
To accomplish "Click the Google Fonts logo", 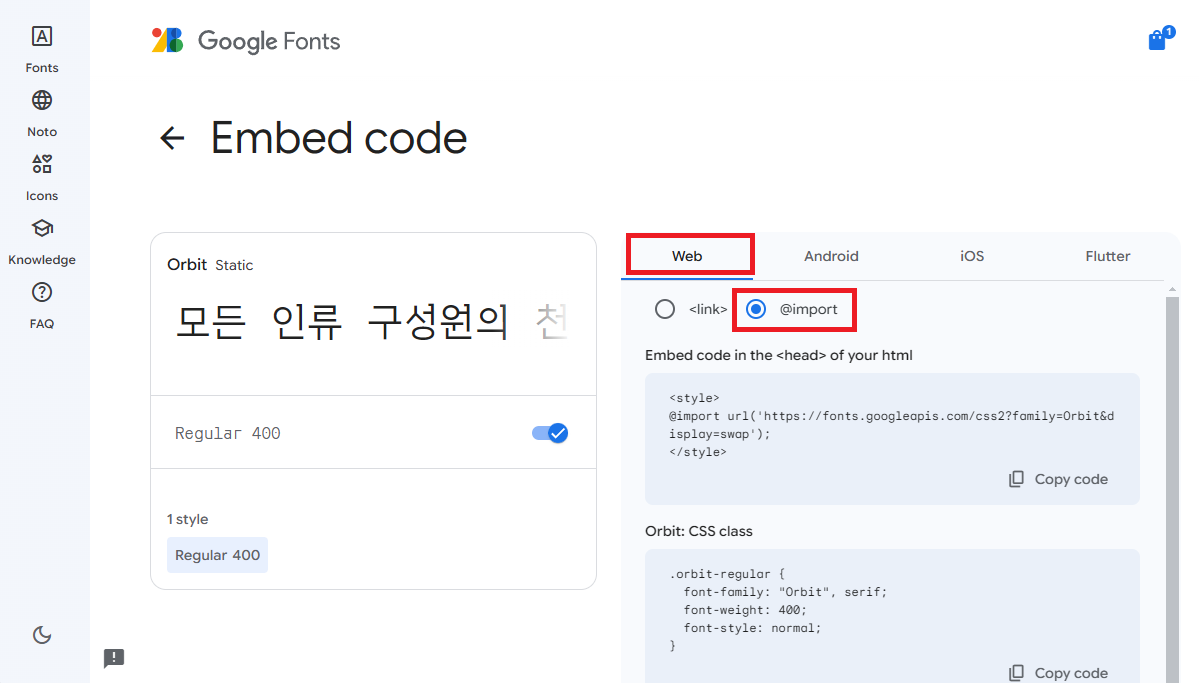I will pos(245,41).
